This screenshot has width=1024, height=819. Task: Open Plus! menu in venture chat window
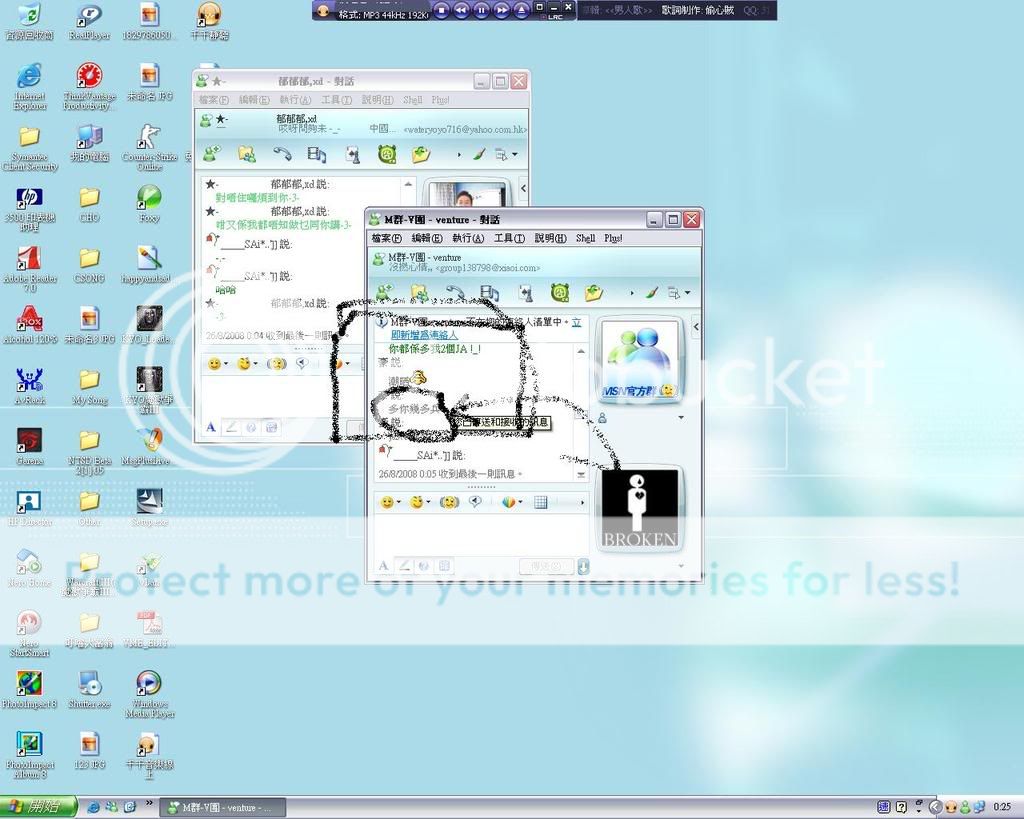[x=613, y=238]
